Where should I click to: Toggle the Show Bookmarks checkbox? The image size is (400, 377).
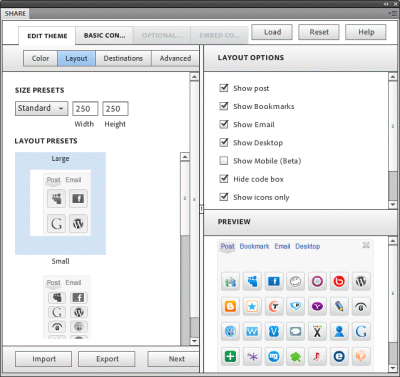(x=224, y=106)
